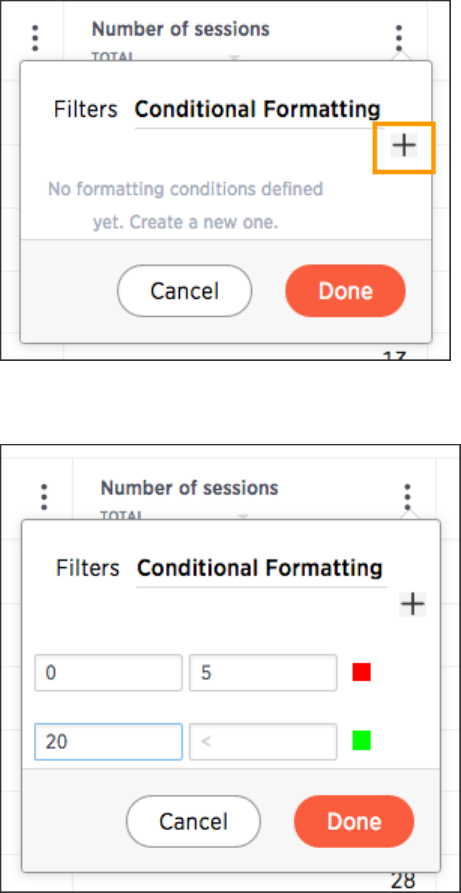Click the plus icon highlighted in orange

[x=404, y=146]
